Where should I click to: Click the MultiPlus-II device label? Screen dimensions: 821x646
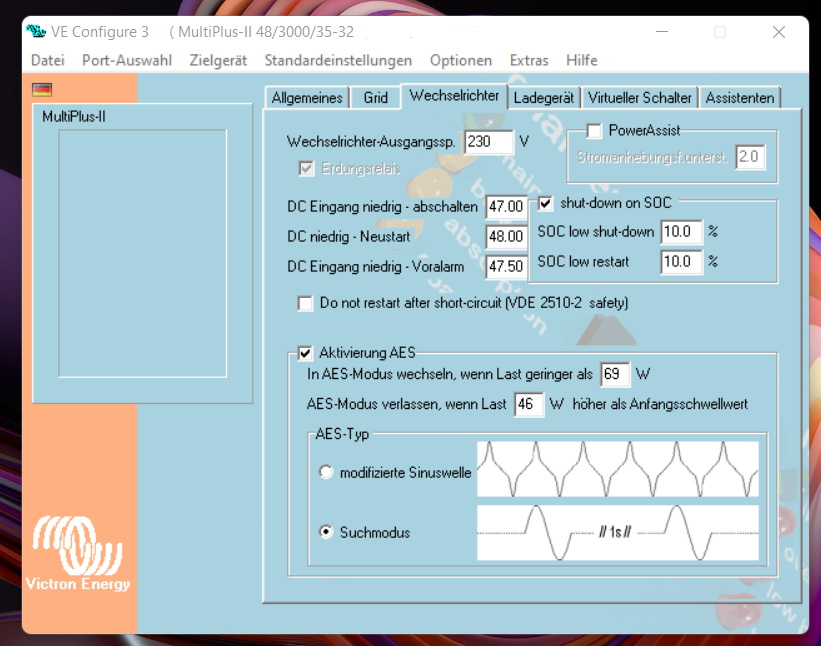[x=74, y=117]
